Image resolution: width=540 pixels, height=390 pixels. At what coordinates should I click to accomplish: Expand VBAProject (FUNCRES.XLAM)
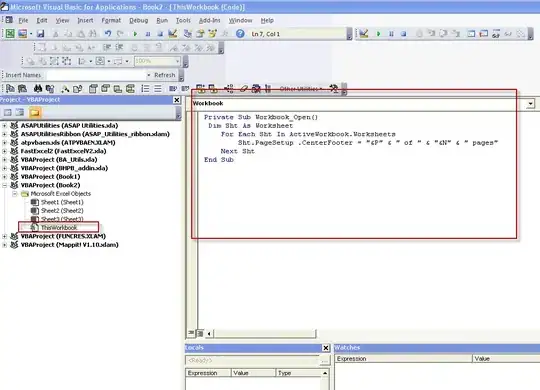pos(4,236)
